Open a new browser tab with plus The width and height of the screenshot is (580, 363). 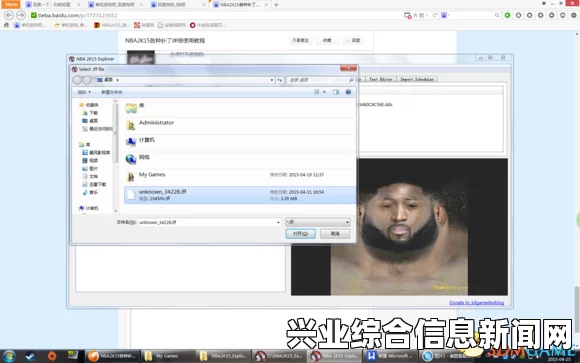click(276, 5)
